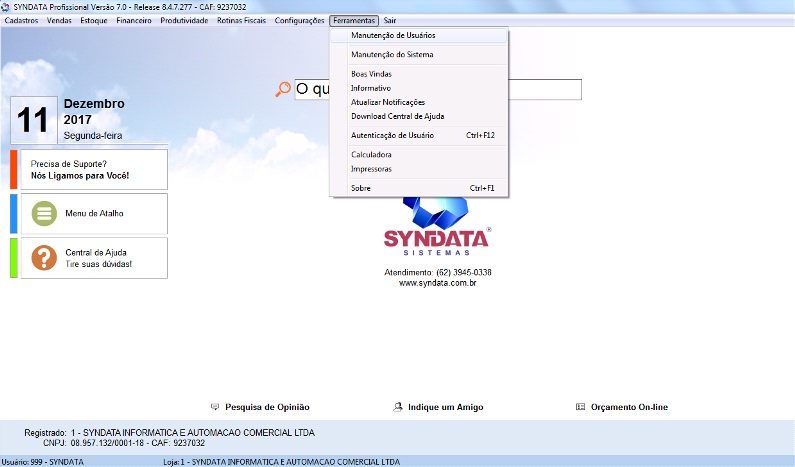Click the Orçamento On-line link
This screenshot has height=467, width=795.
(629, 407)
